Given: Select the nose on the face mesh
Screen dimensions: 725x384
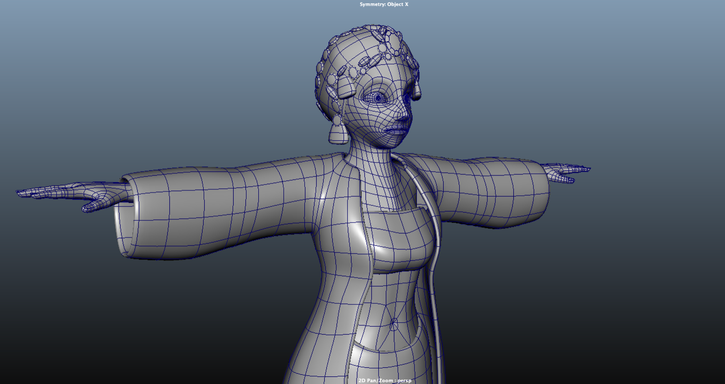Looking at the screenshot, I should click(x=405, y=112).
